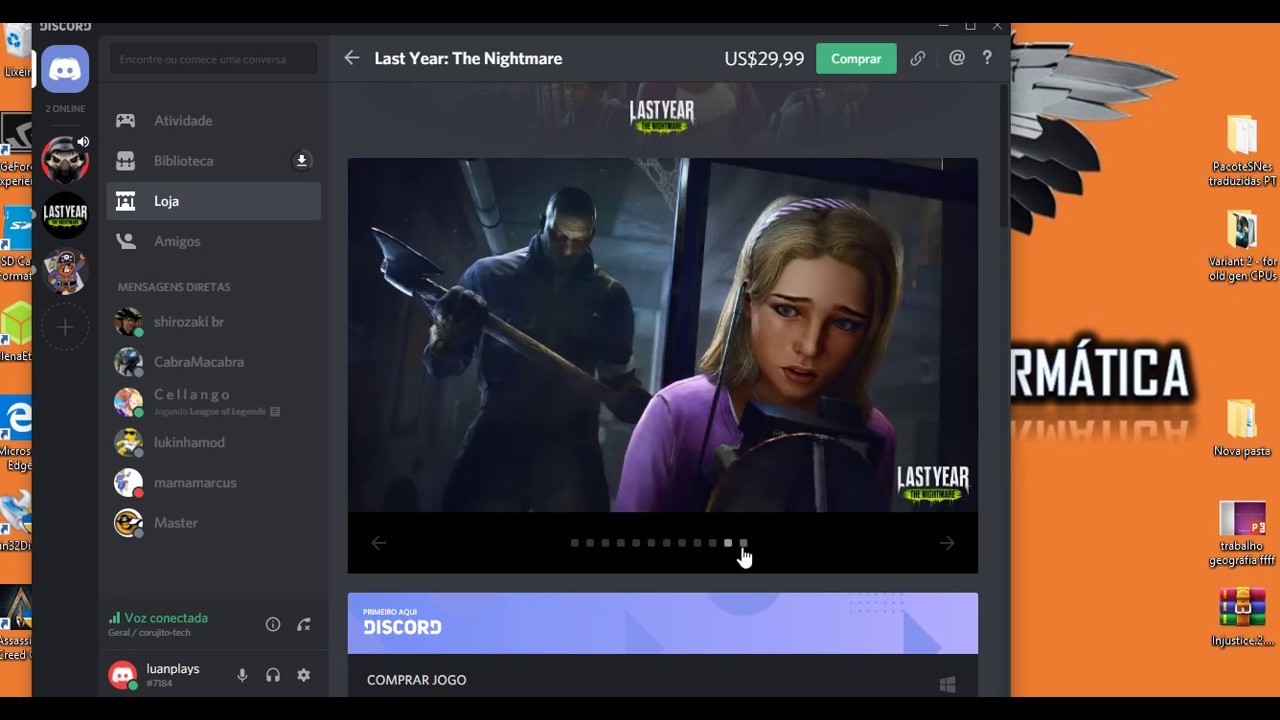
Task: Click 'Voz conectada' status text
Action: (166, 618)
